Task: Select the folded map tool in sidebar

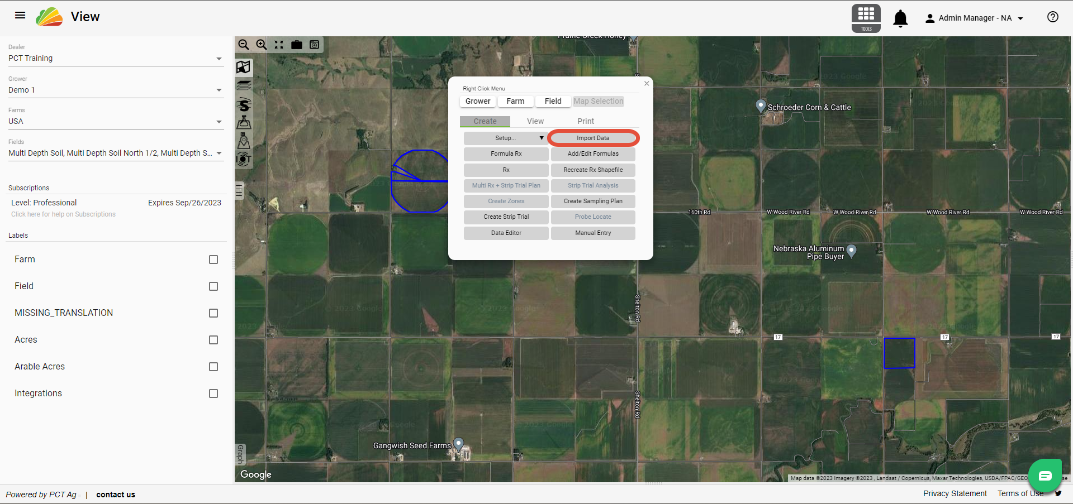Action: [x=244, y=67]
